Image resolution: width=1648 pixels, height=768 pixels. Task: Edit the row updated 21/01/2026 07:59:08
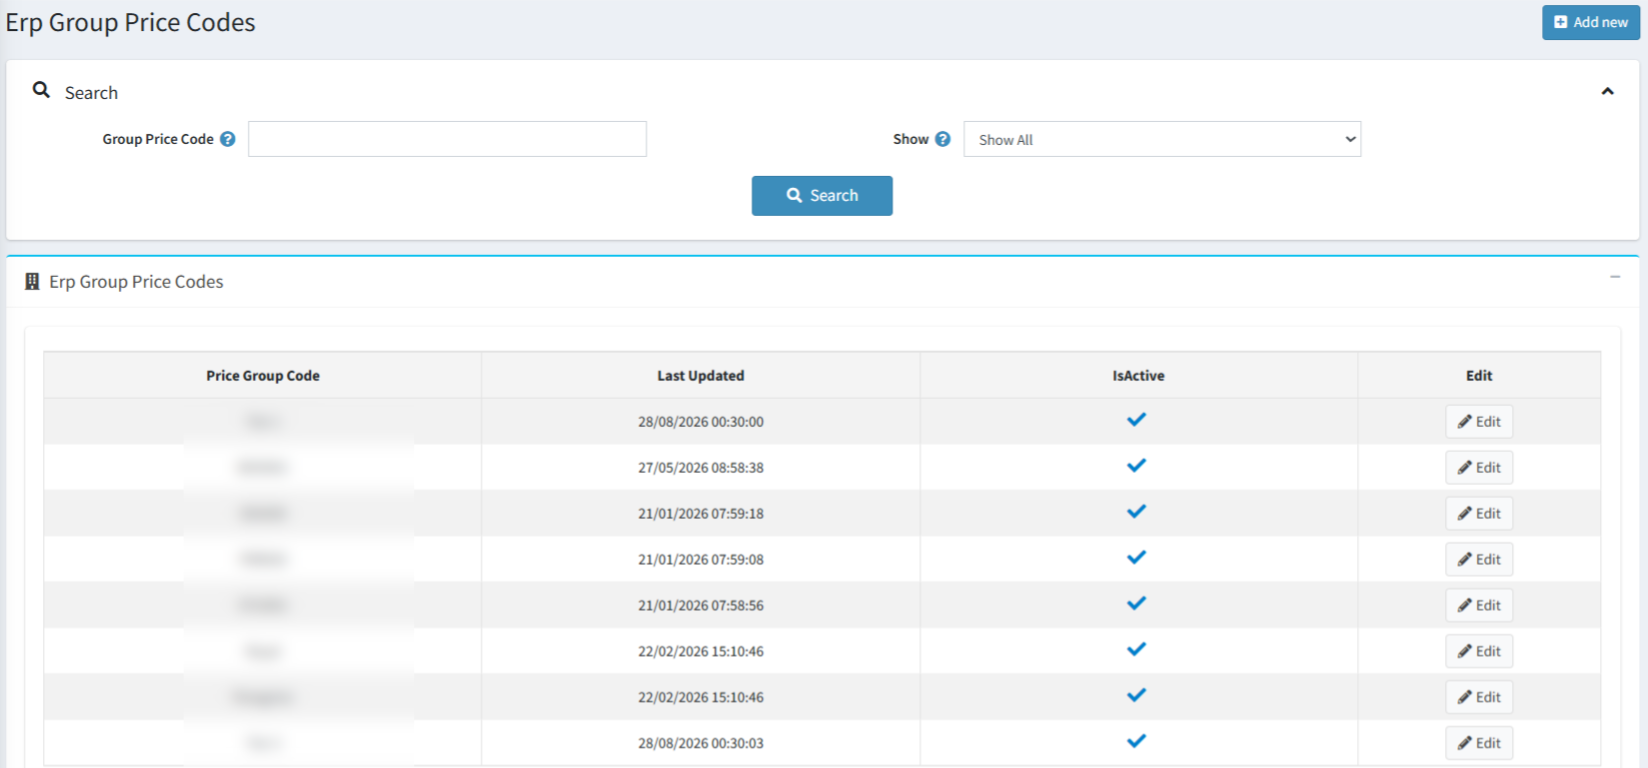[1479, 560]
